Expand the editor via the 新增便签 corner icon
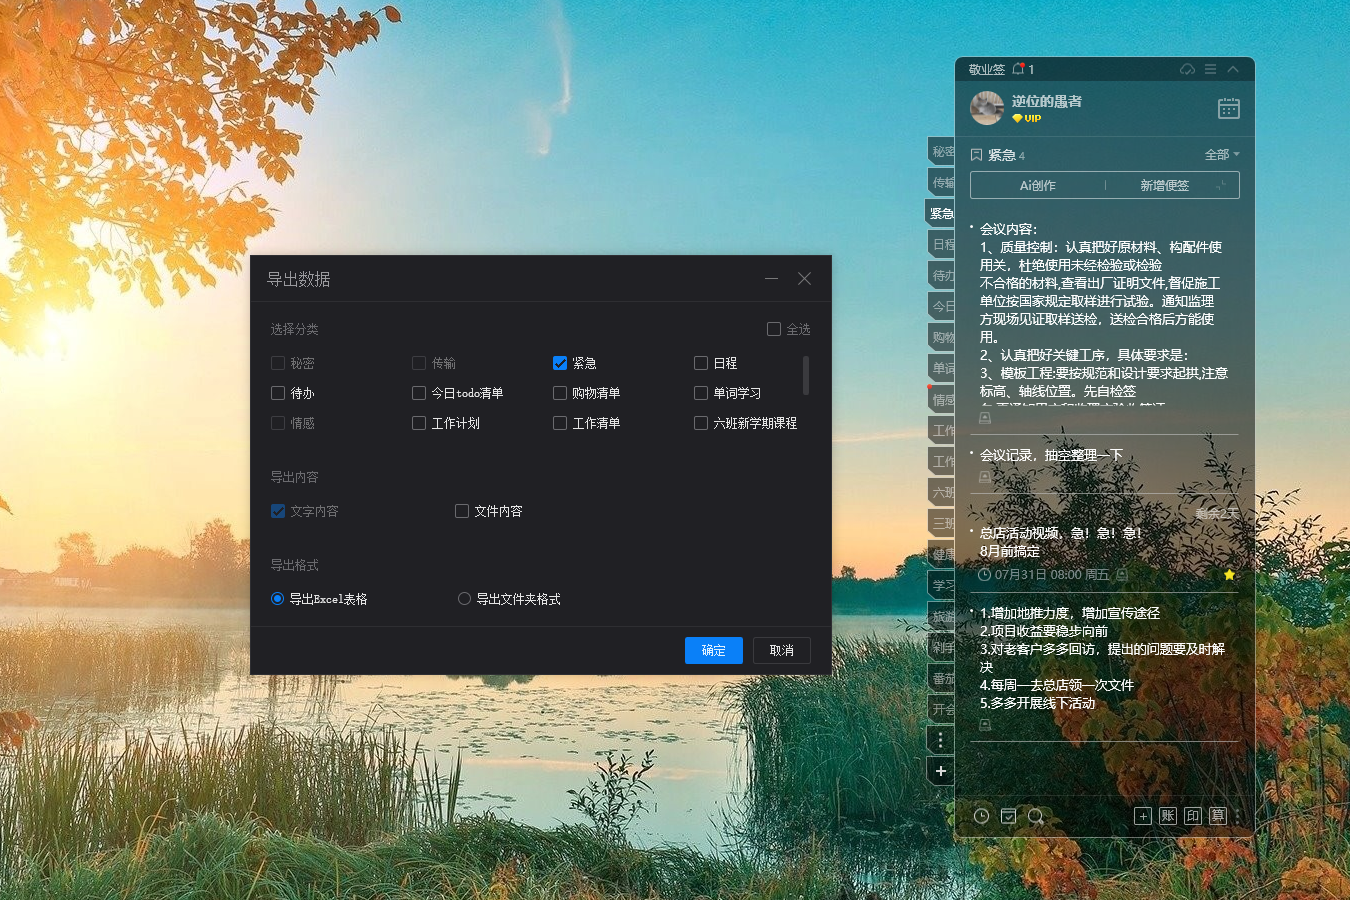This screenshot has height=900, width=1350. point(1222,185)
